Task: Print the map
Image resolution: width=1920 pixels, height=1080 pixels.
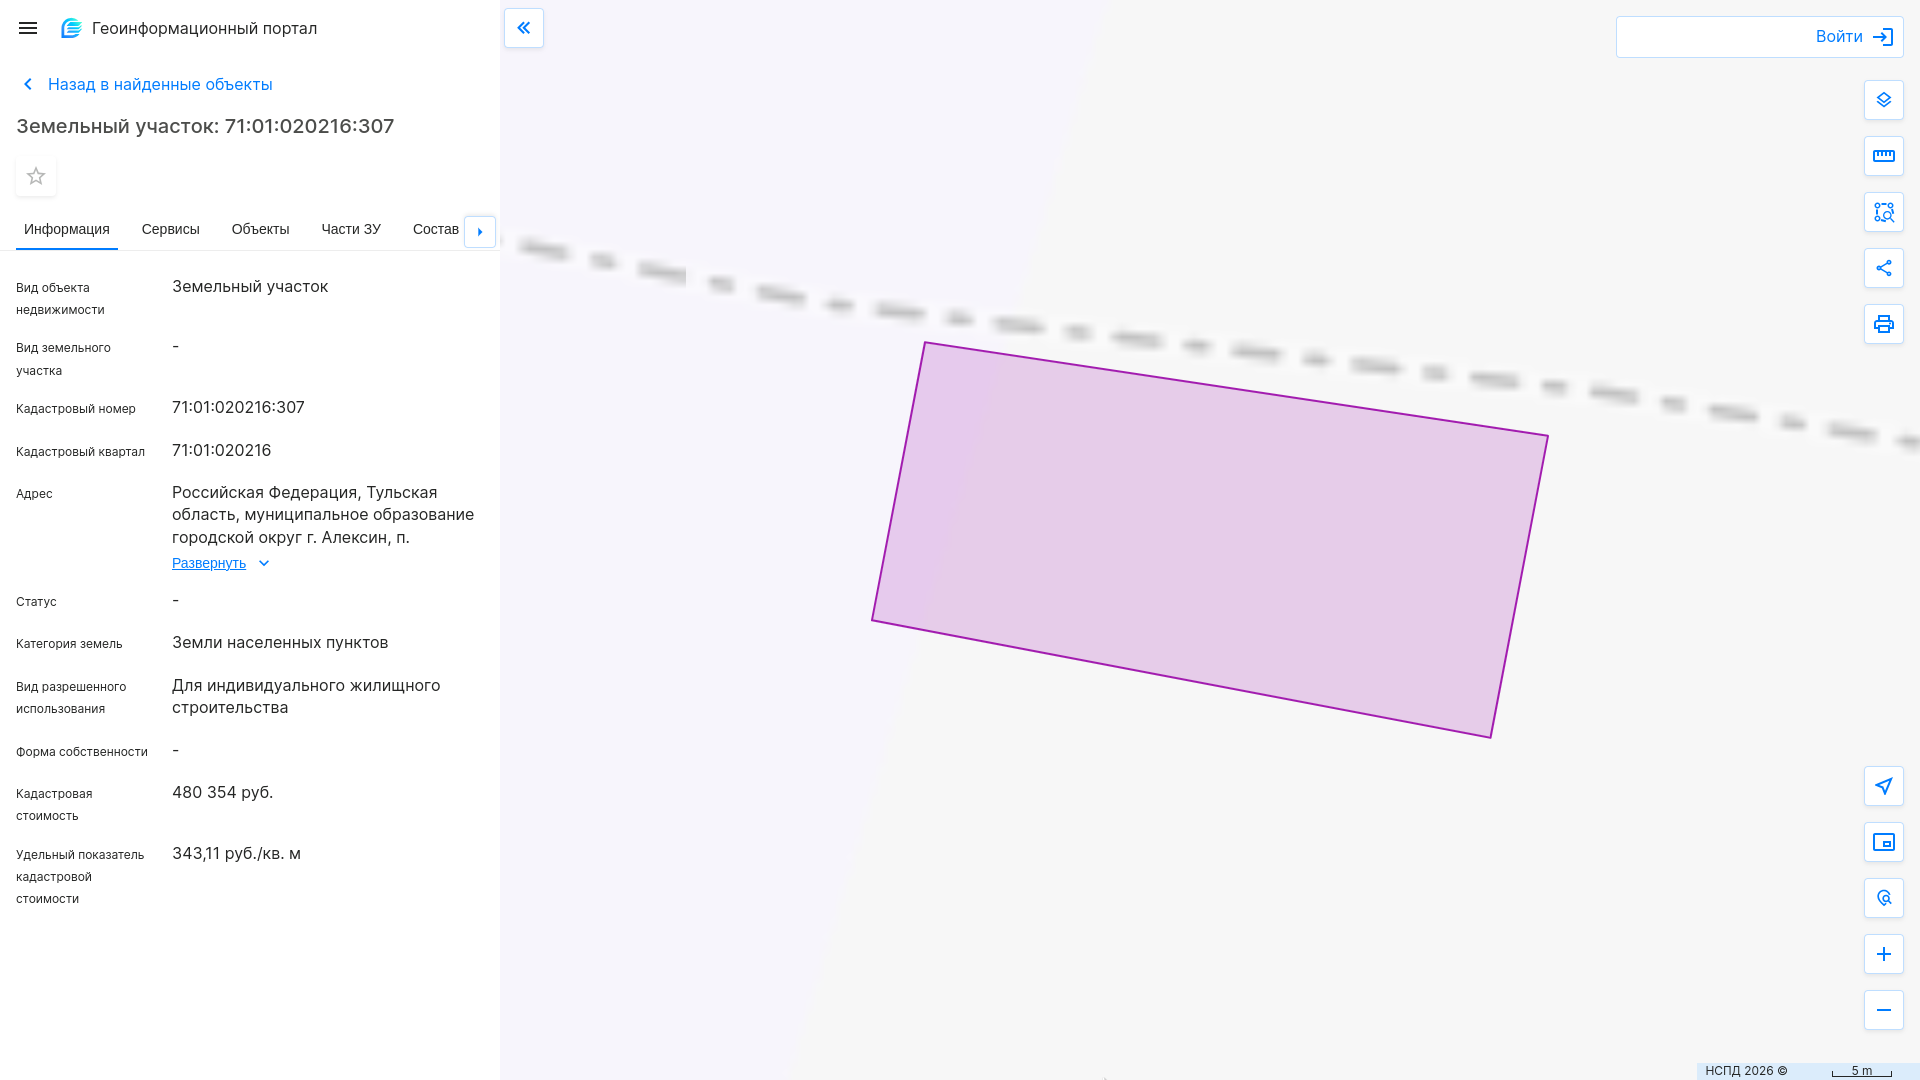Action: pyautogui.click(x=1883, y=324)
